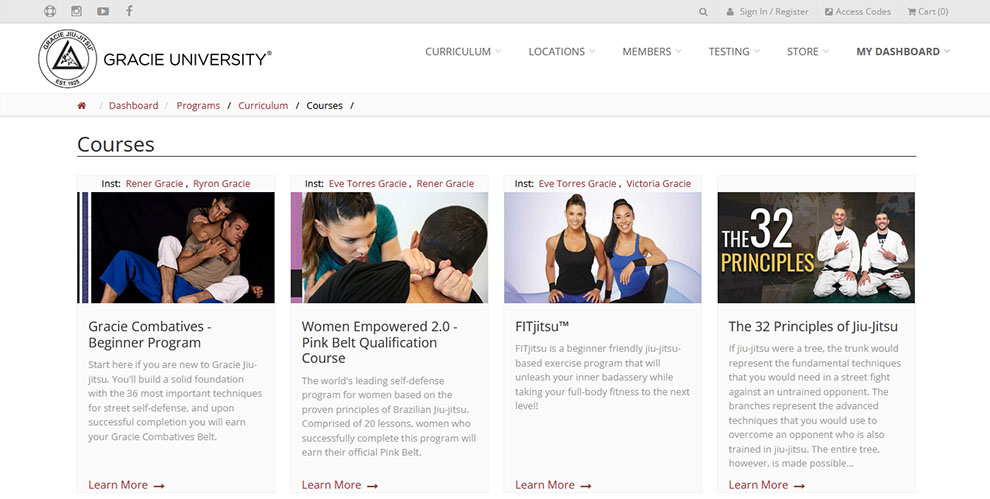Open the Store menu
990x499 pixels.
(808, 52)
